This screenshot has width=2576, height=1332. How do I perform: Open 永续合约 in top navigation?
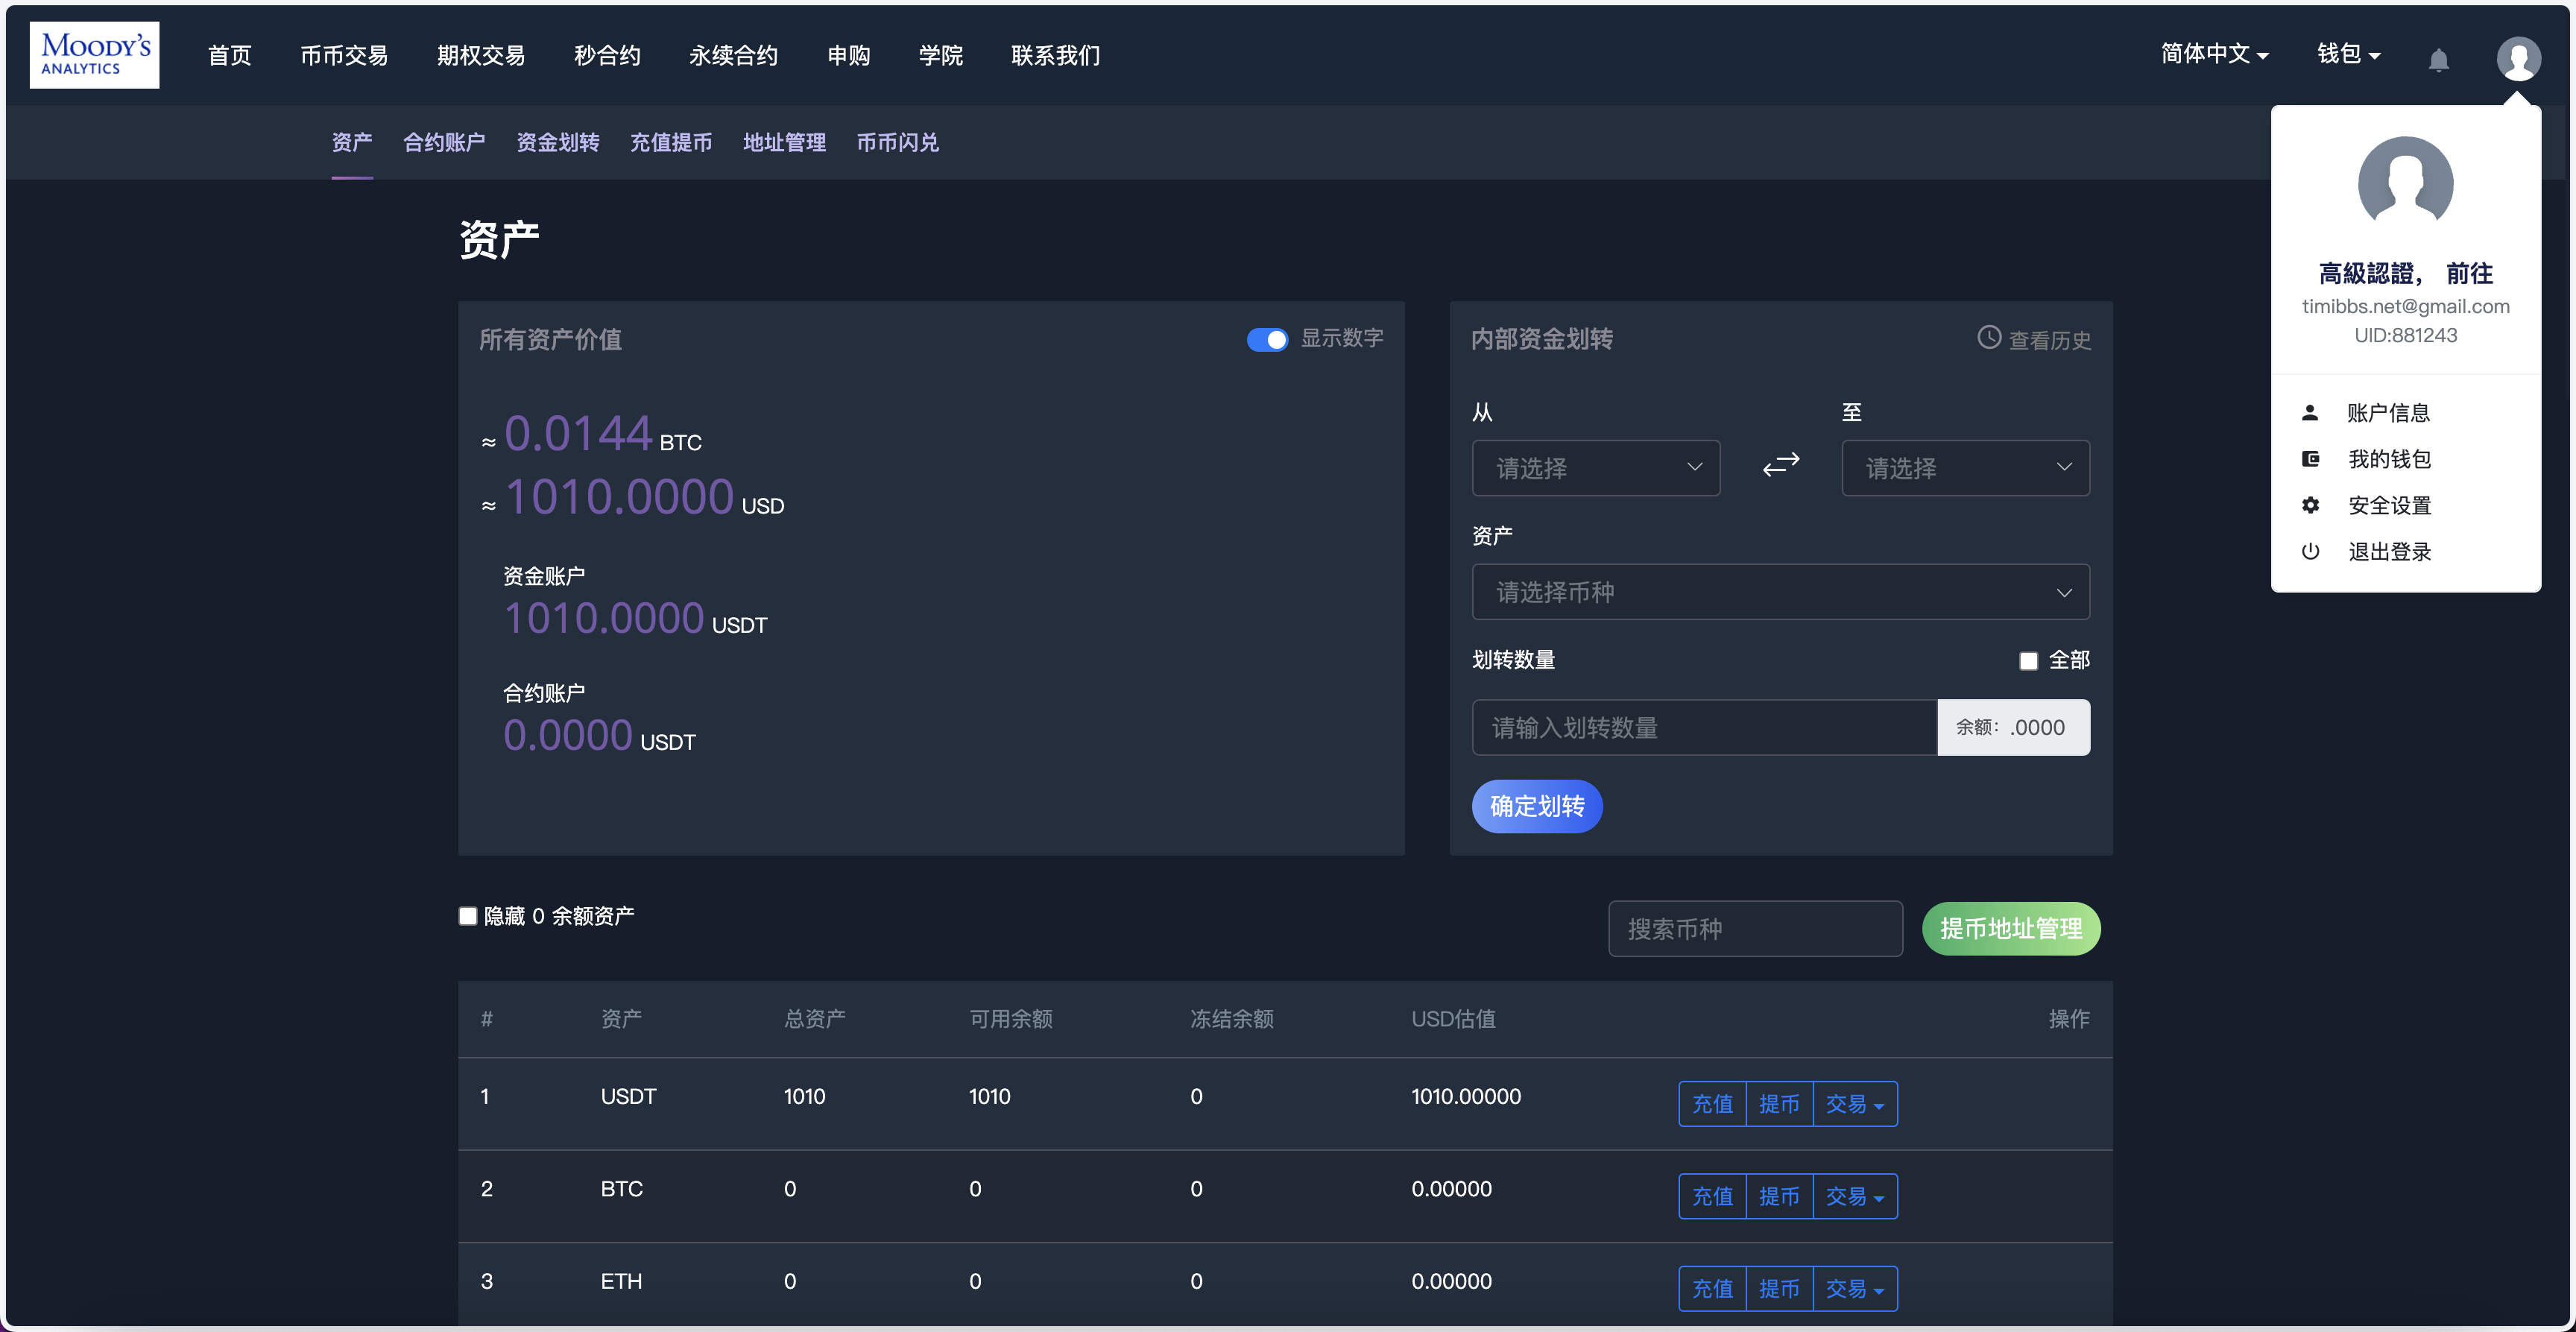click(733, 55)
